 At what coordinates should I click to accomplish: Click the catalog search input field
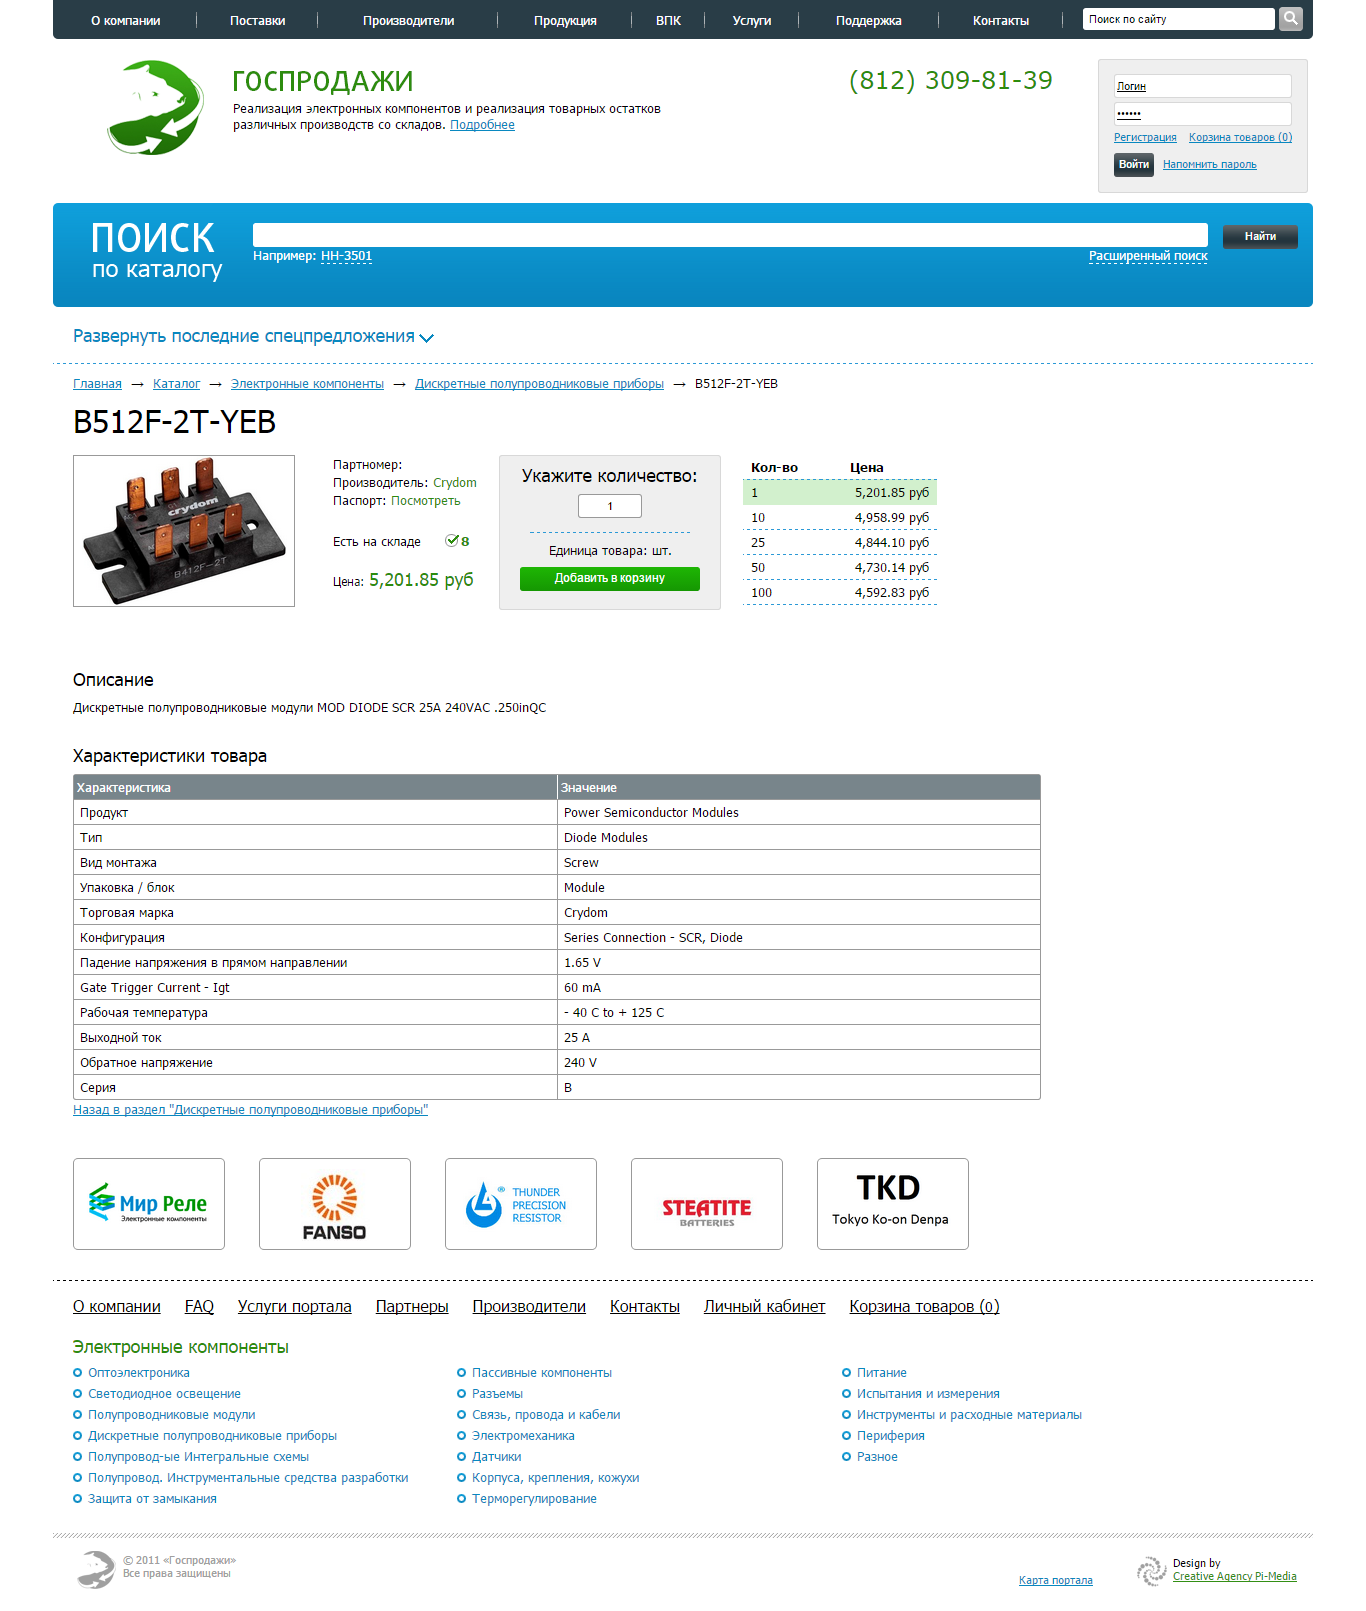[730, 235]
